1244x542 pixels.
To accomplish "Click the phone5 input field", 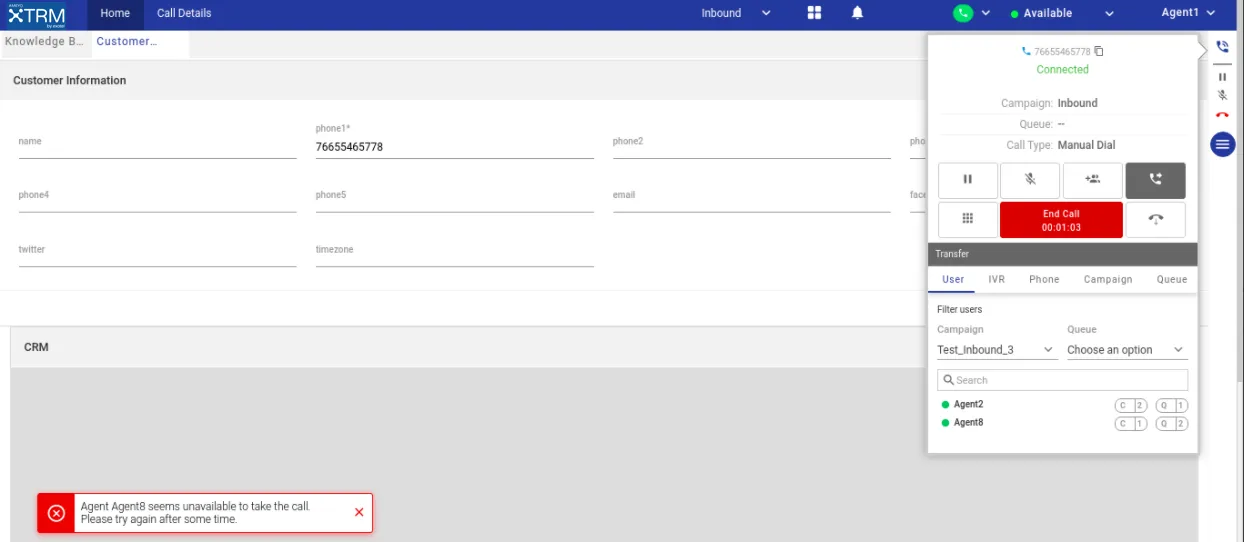I will pos(455,197).
